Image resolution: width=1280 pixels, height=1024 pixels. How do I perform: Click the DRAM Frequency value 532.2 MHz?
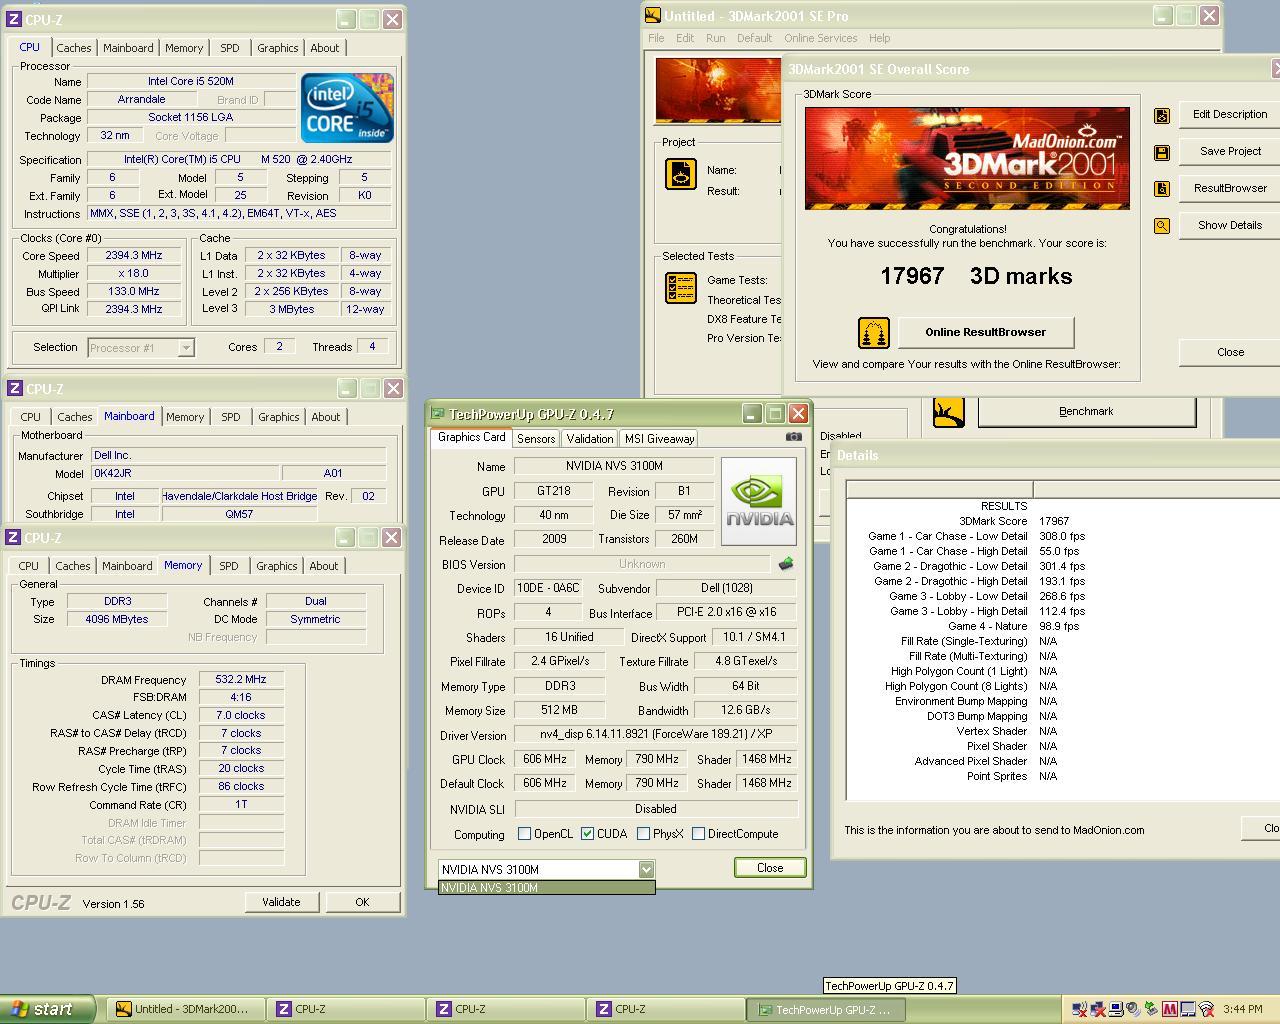coord(241,680)
